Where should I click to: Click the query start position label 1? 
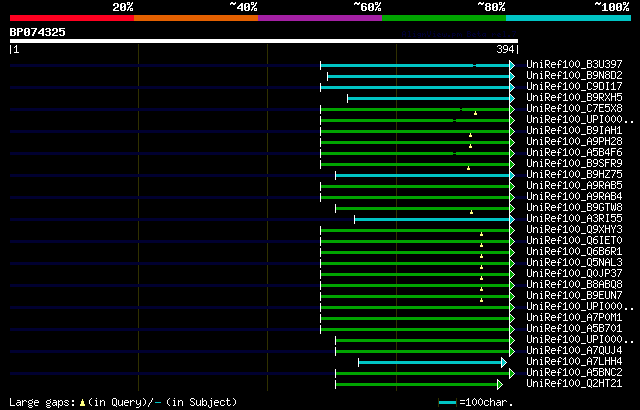(16, 49)
